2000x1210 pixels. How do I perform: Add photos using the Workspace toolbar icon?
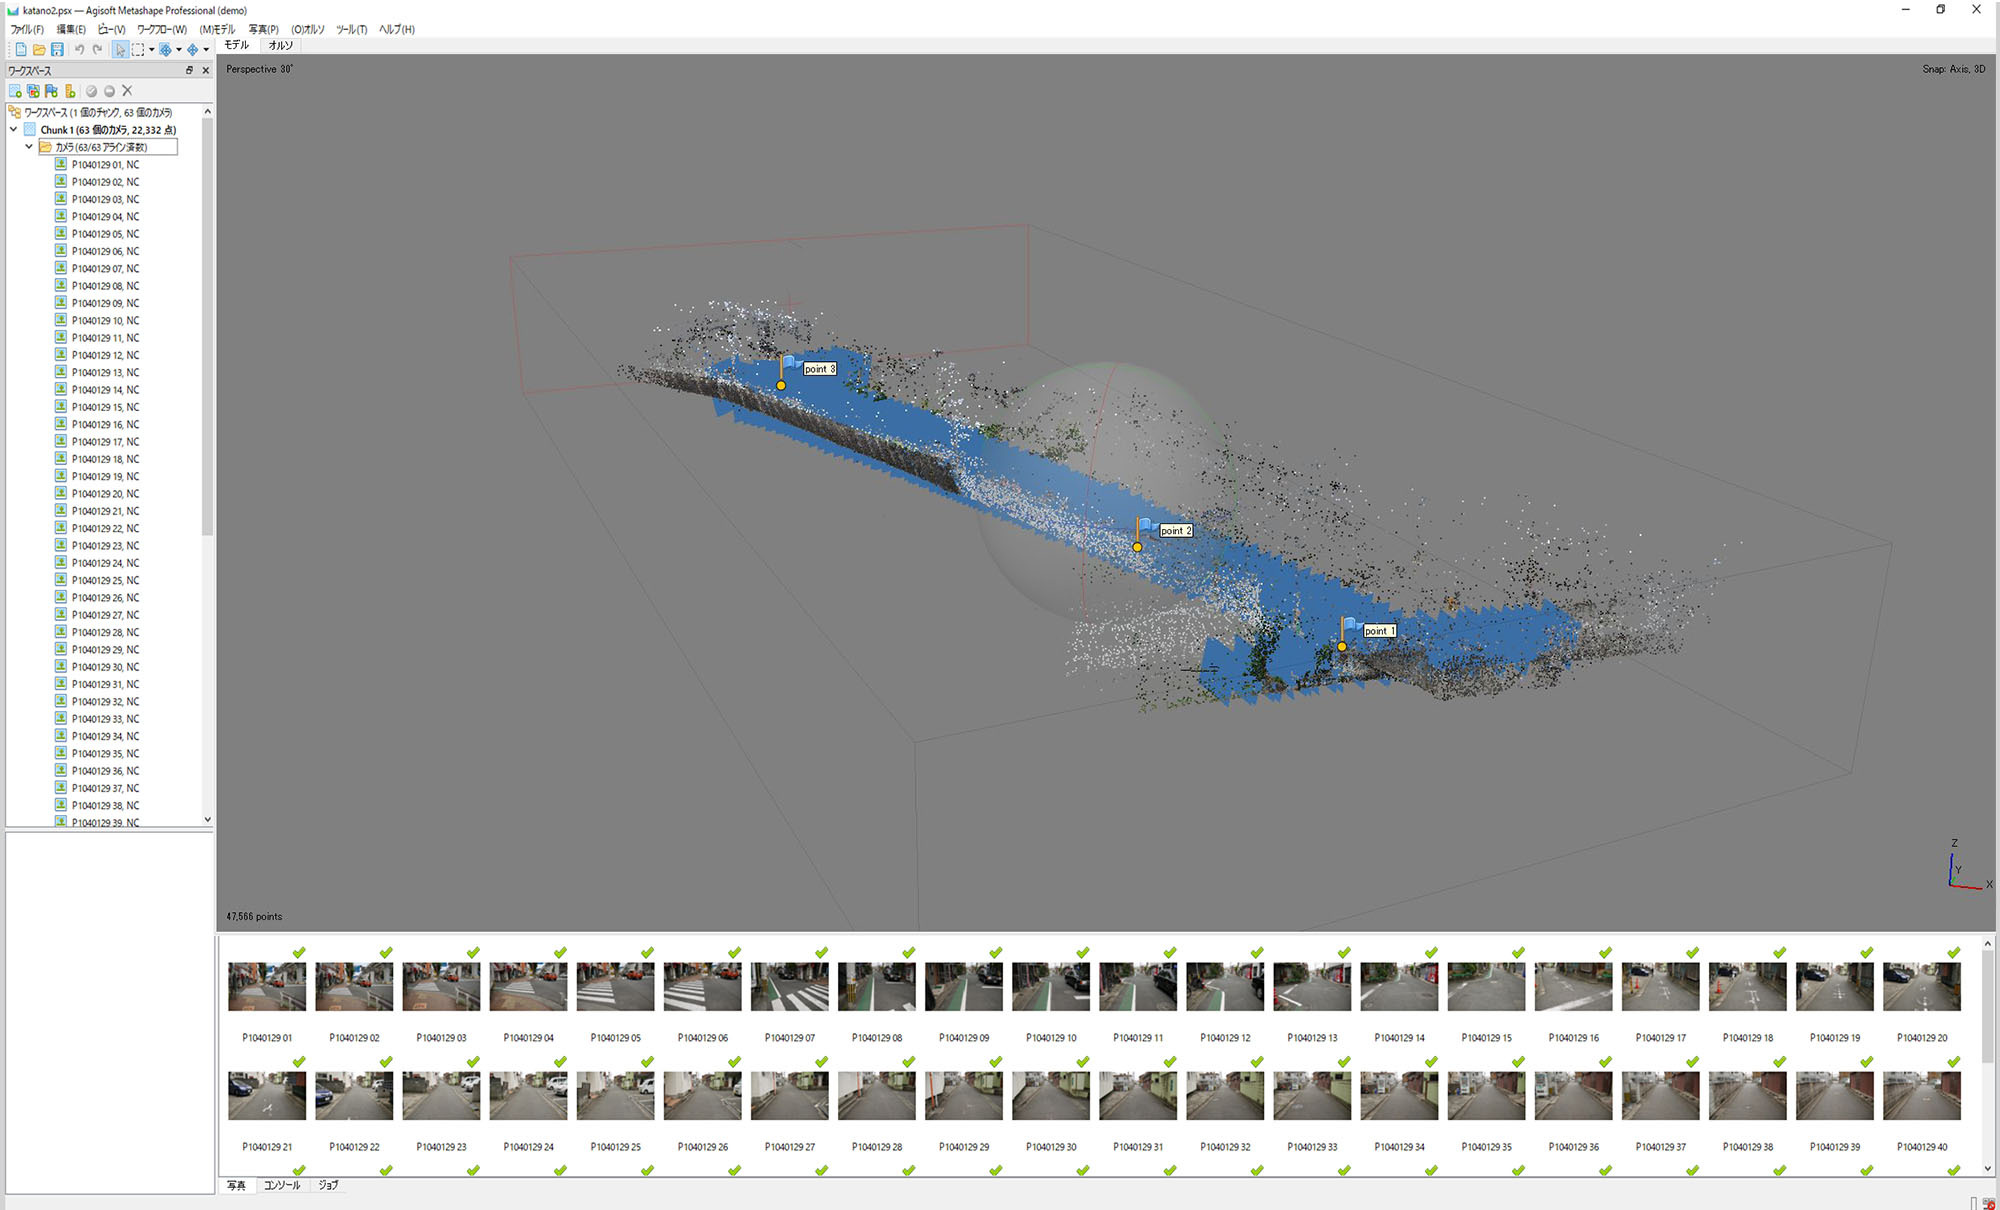pyautogui.click(x=33, y=91)
